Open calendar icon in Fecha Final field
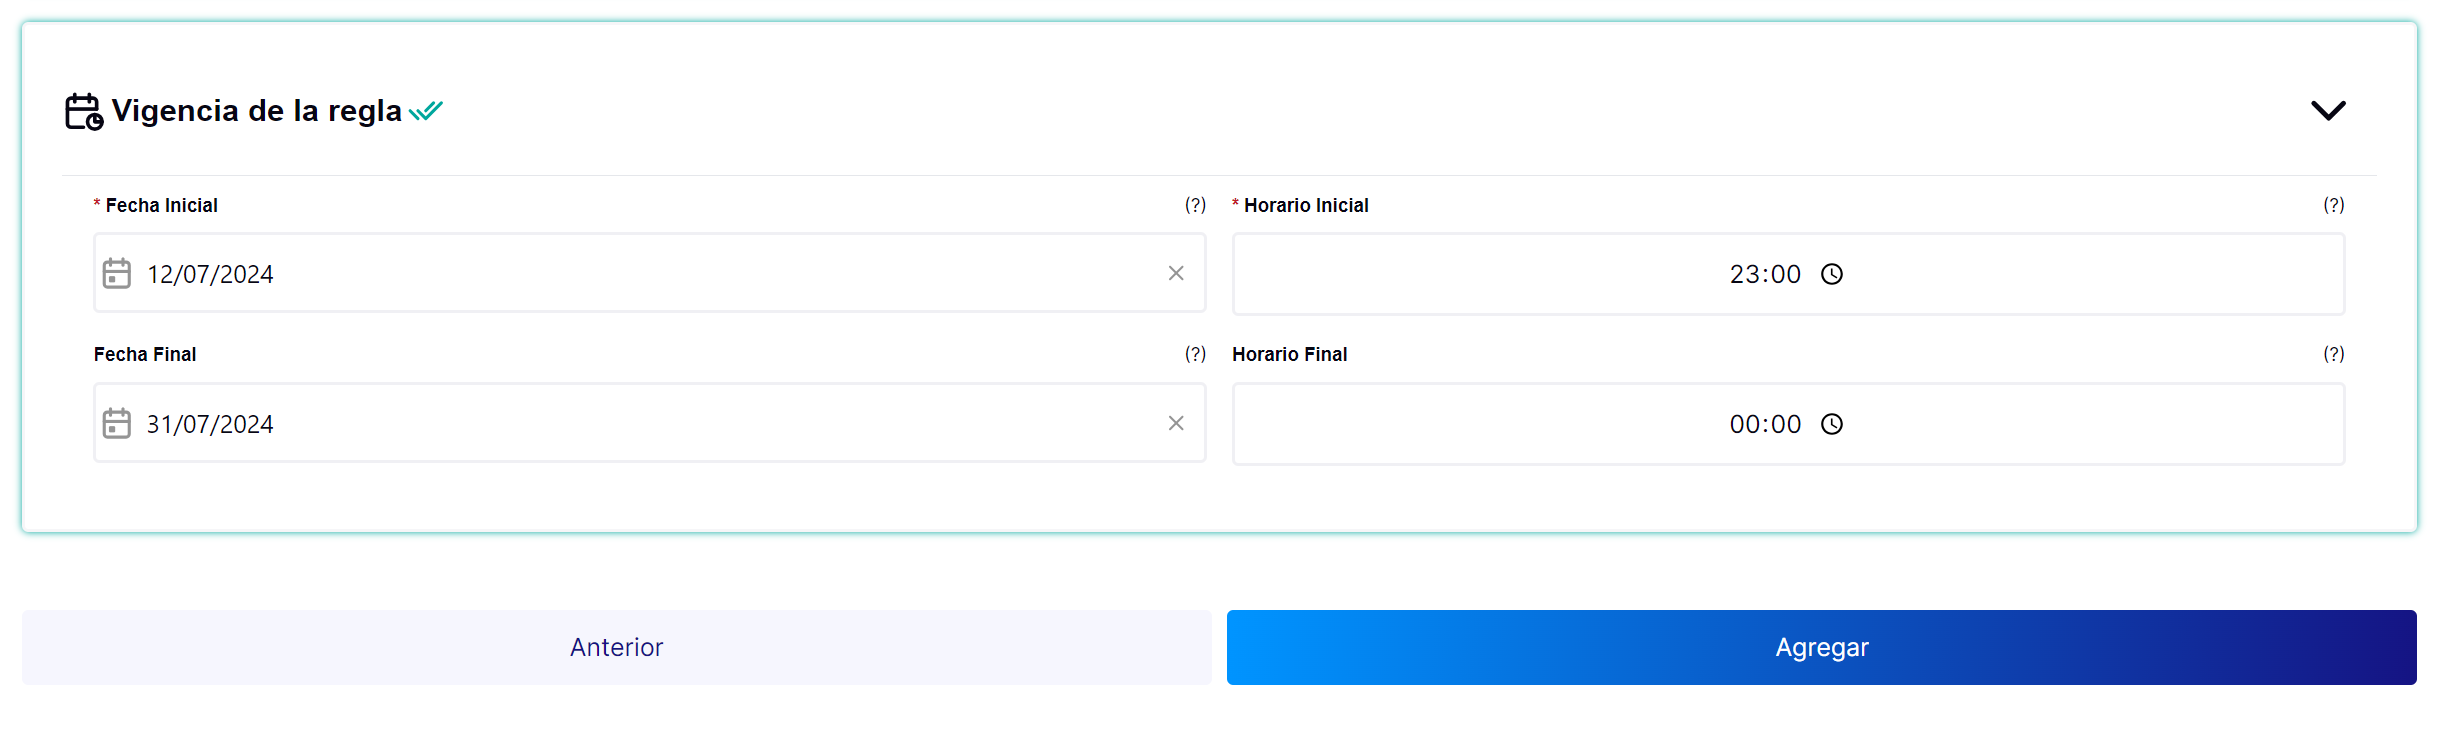The width and height of the screenshot is (2453, 734). pos(117,423)
